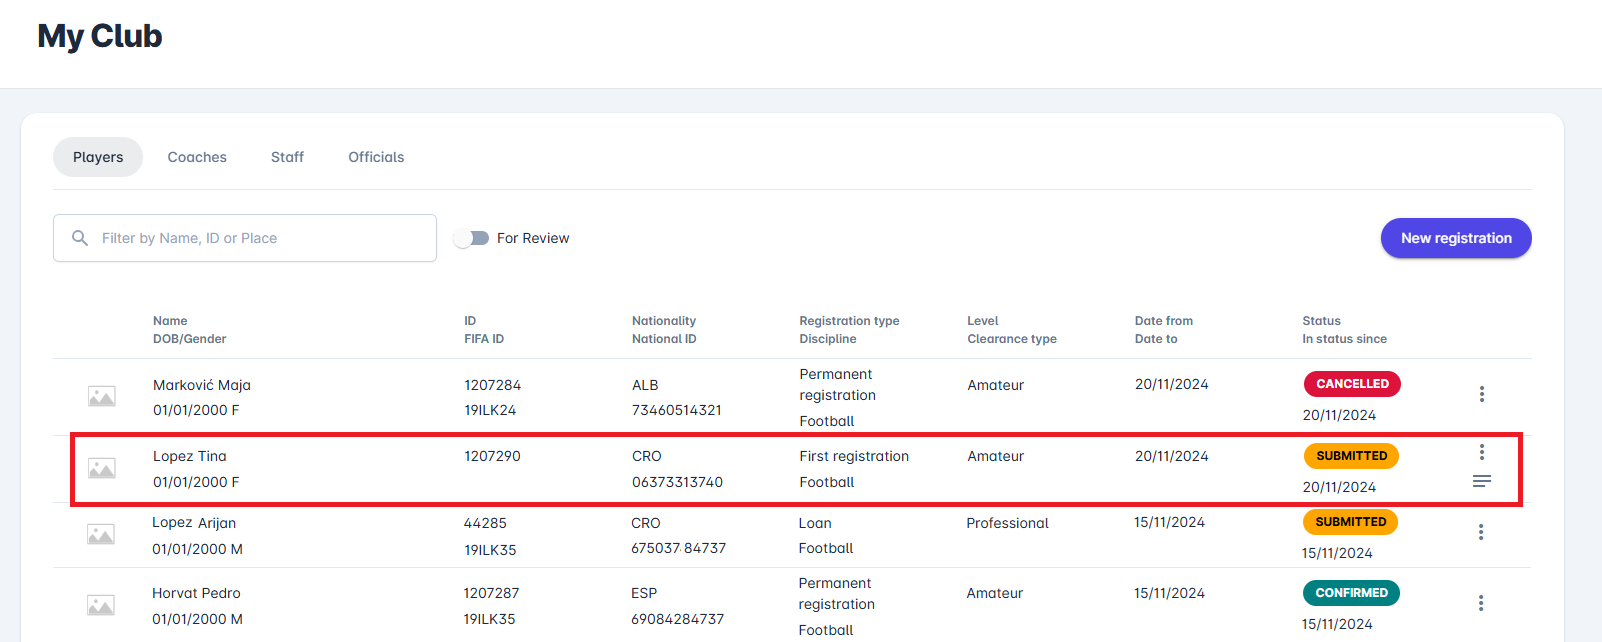Open three-dot menu for Lopez Tina
1602x642 pixels.
tap(1481, 452)
